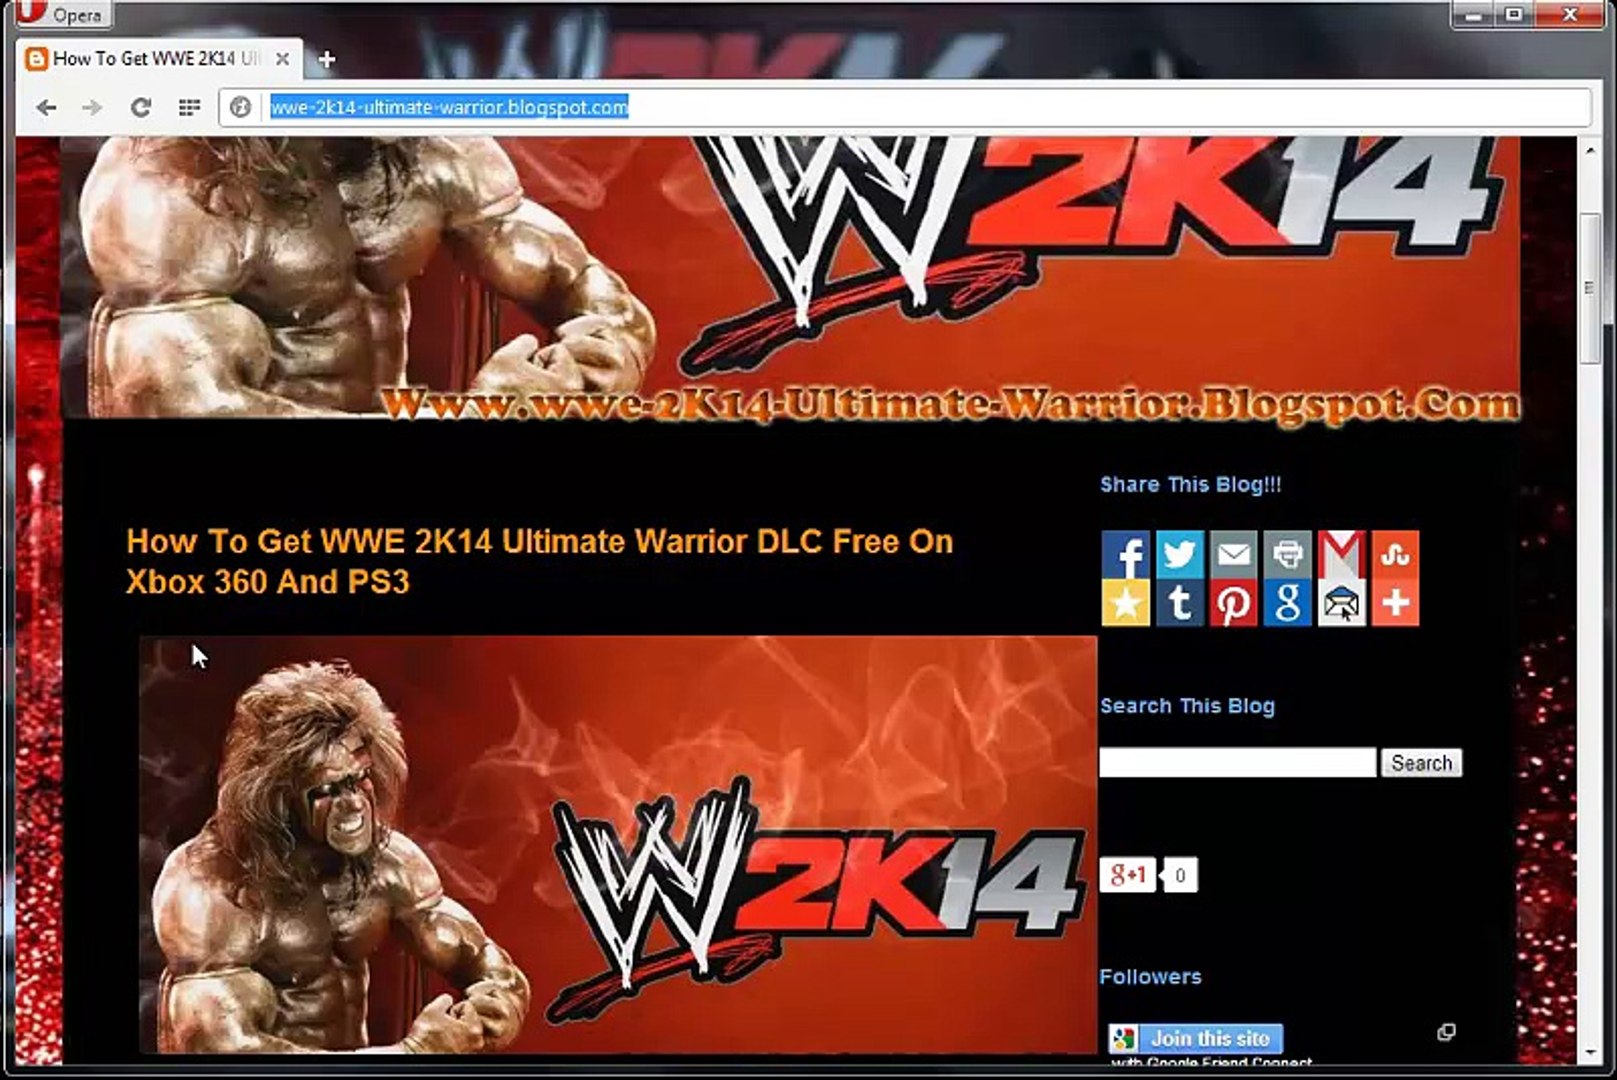
Task: Open the StumbleUpon share icon
Action: click(x=1395, y=554)
